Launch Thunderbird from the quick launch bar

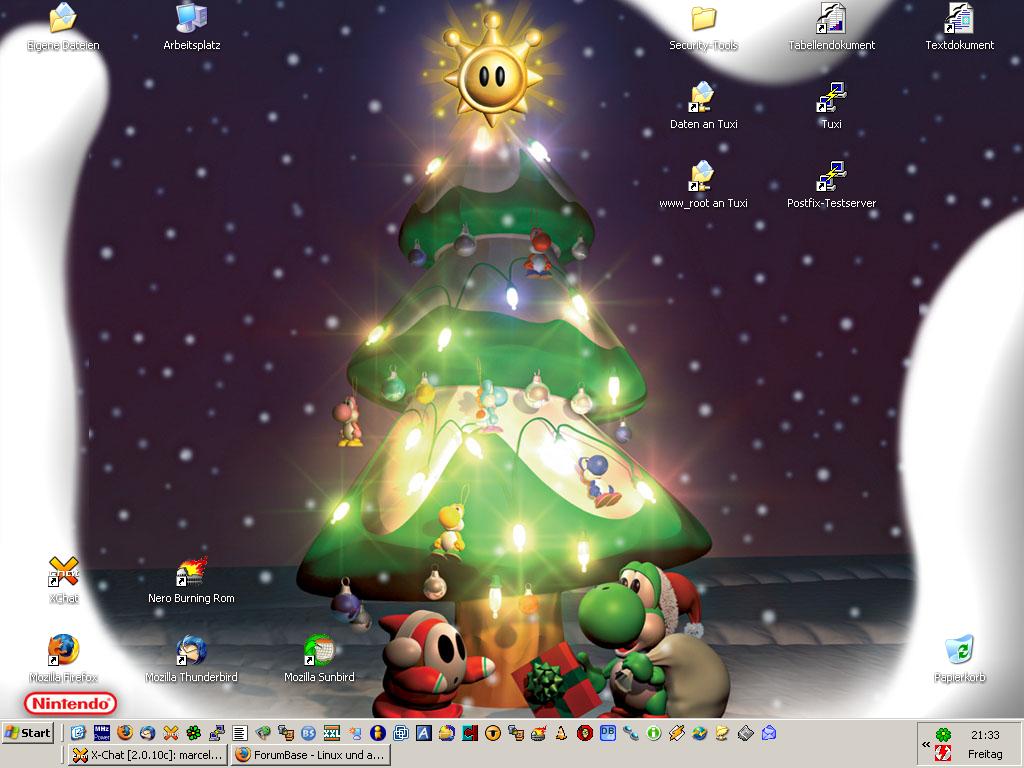(148, 733)
